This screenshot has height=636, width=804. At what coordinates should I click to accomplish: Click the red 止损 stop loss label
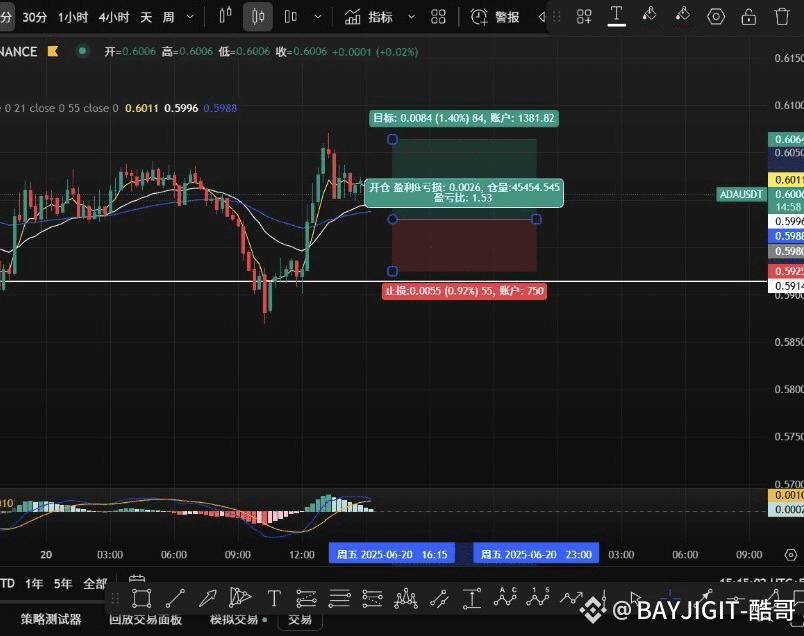(x=464, y=291)
